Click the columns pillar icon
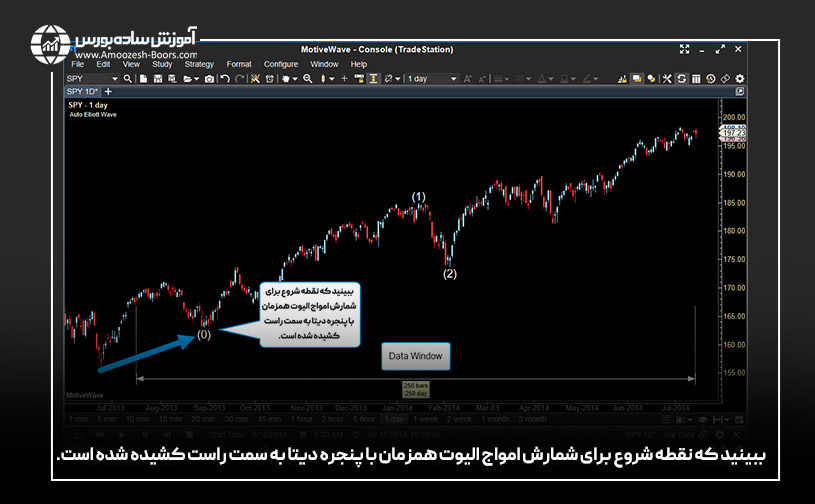Screen dimensions: 815x504 point(696,78)
